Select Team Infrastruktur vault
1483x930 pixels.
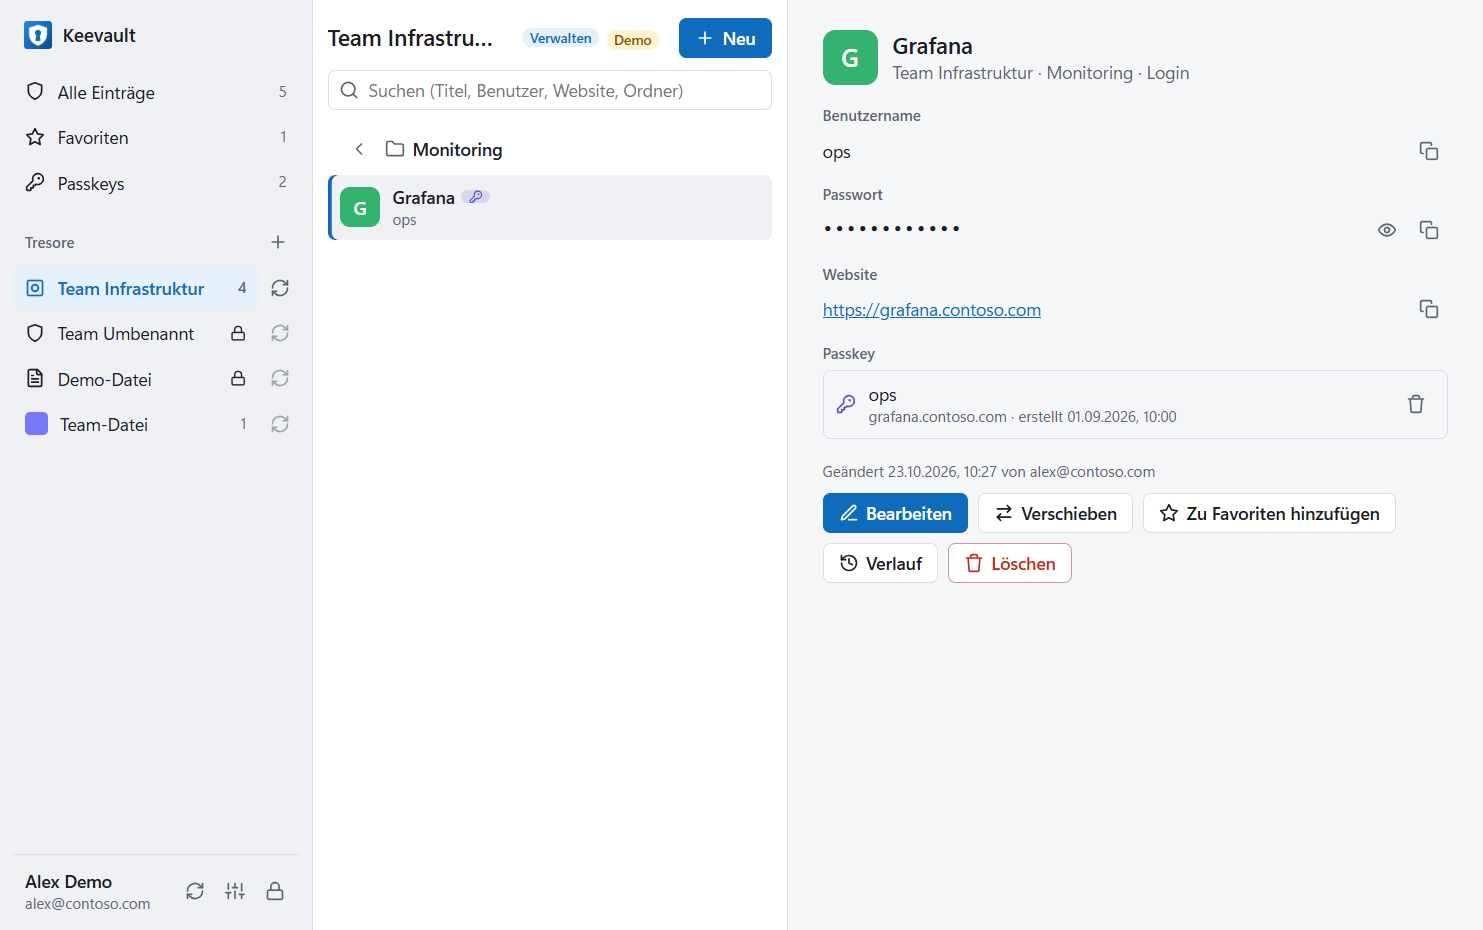point(136,288)
